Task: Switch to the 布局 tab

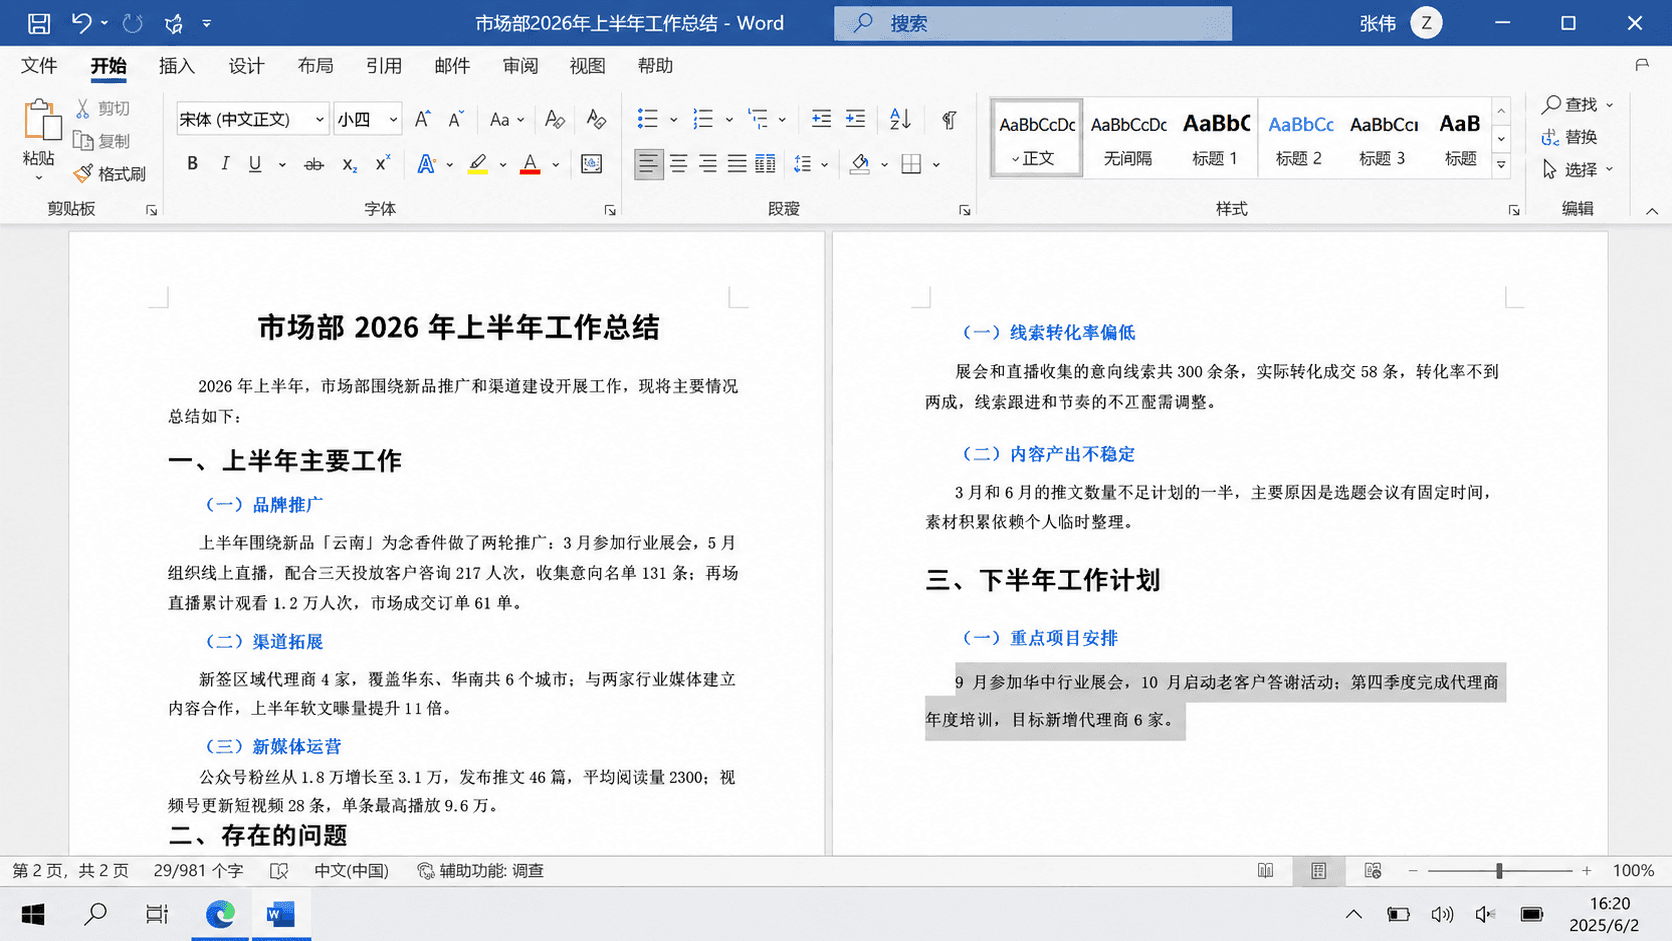Action: point(315,66)
